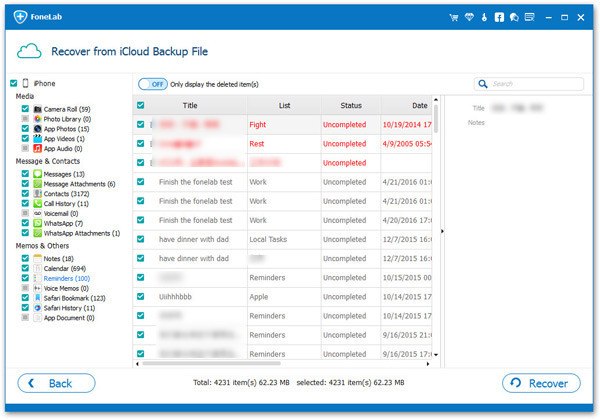Uncheck the Camera Roll checkbox
The height and width of the screenshot is (419, 600).
pos(25,109)
